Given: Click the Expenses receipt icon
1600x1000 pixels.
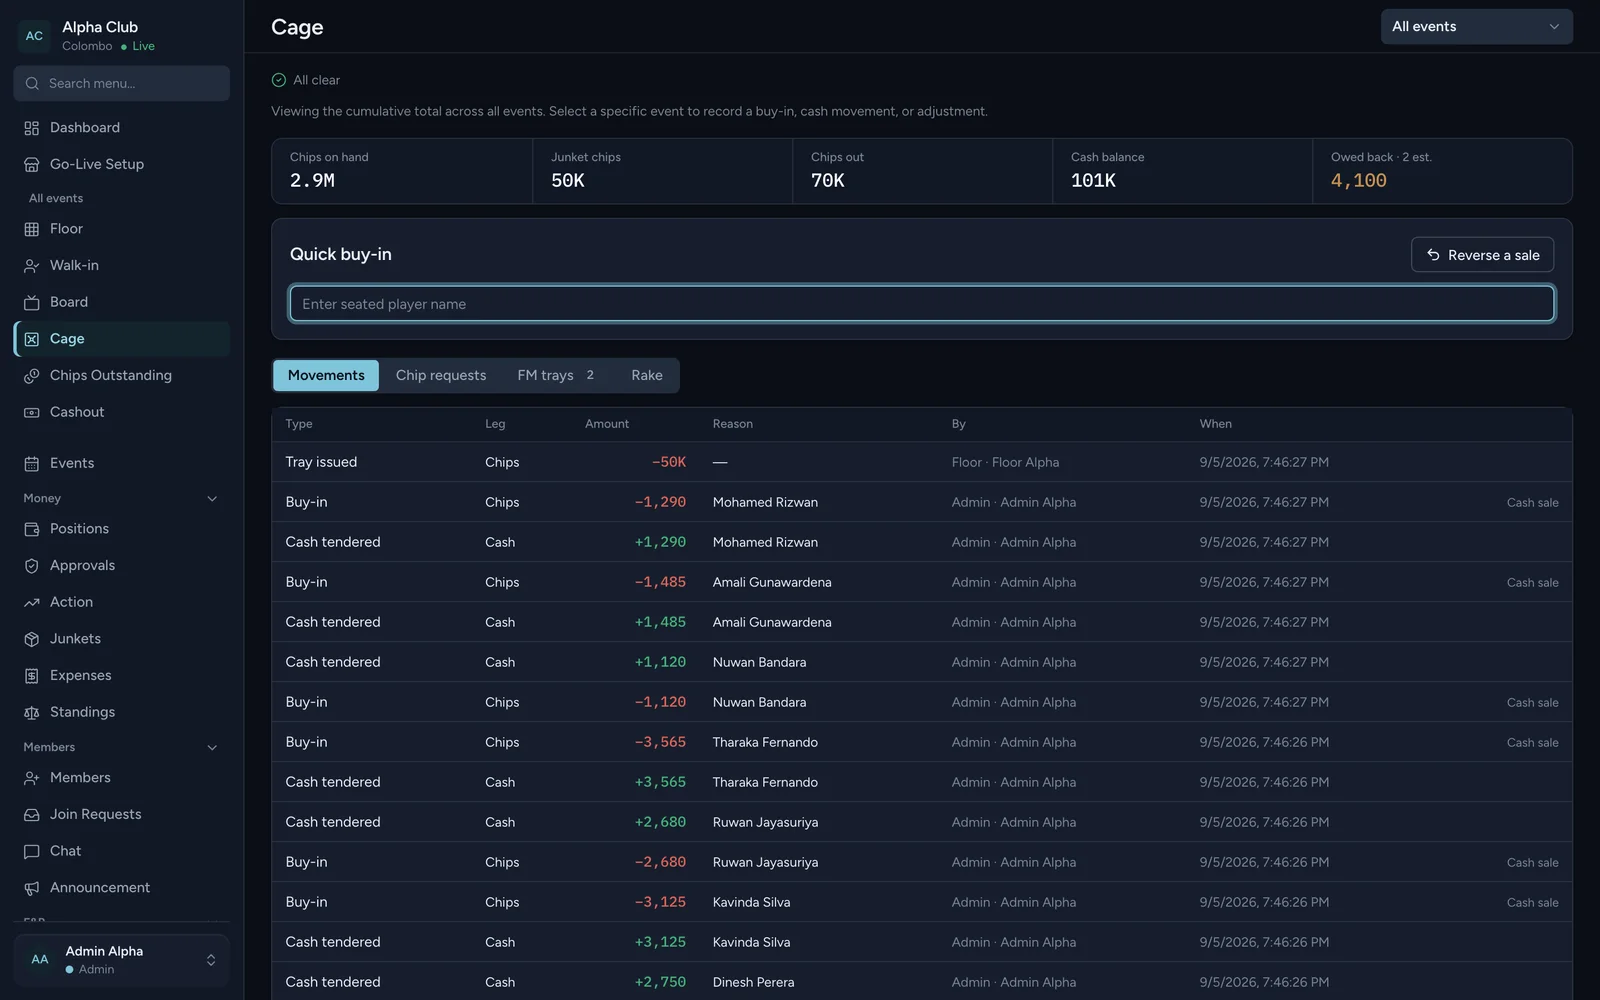Looking at the screenshot, I should [31, 676].
